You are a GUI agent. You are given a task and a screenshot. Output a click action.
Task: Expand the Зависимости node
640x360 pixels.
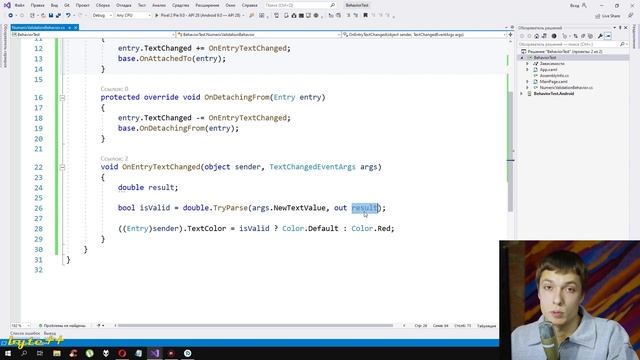[527, 64]
